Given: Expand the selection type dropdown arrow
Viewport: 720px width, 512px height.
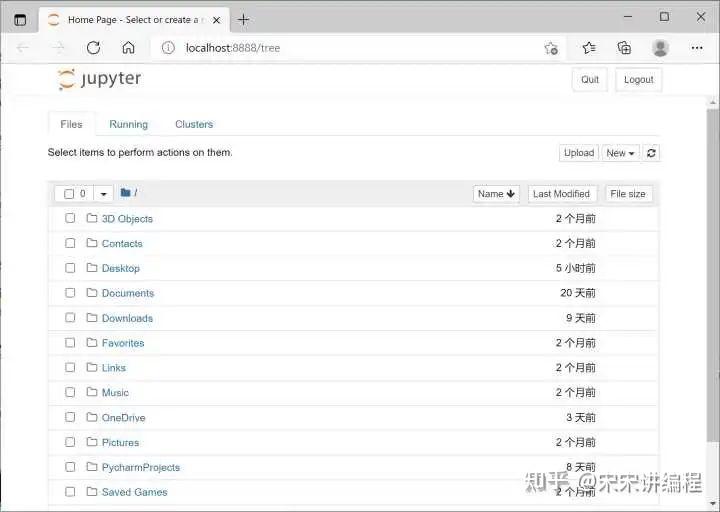Looking at the screenshot, I should coord(103,194).
